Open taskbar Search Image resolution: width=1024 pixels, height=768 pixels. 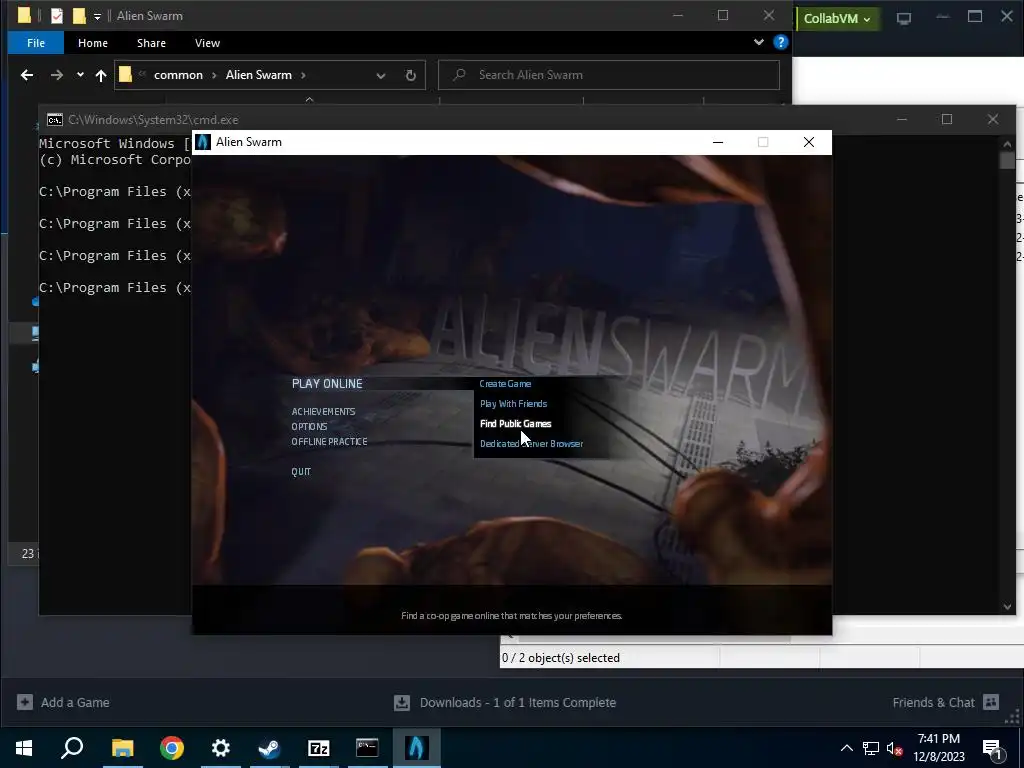(x=72, y=748)
